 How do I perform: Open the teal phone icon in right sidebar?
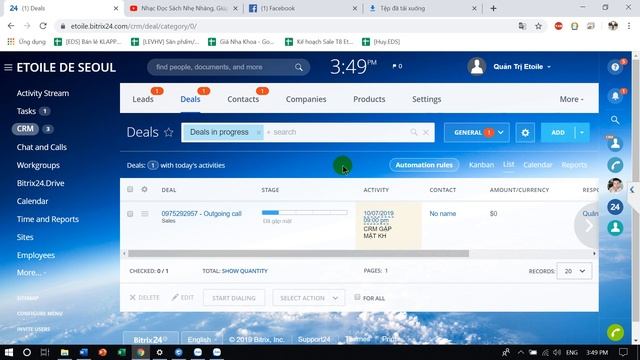[x=615, y=165]
